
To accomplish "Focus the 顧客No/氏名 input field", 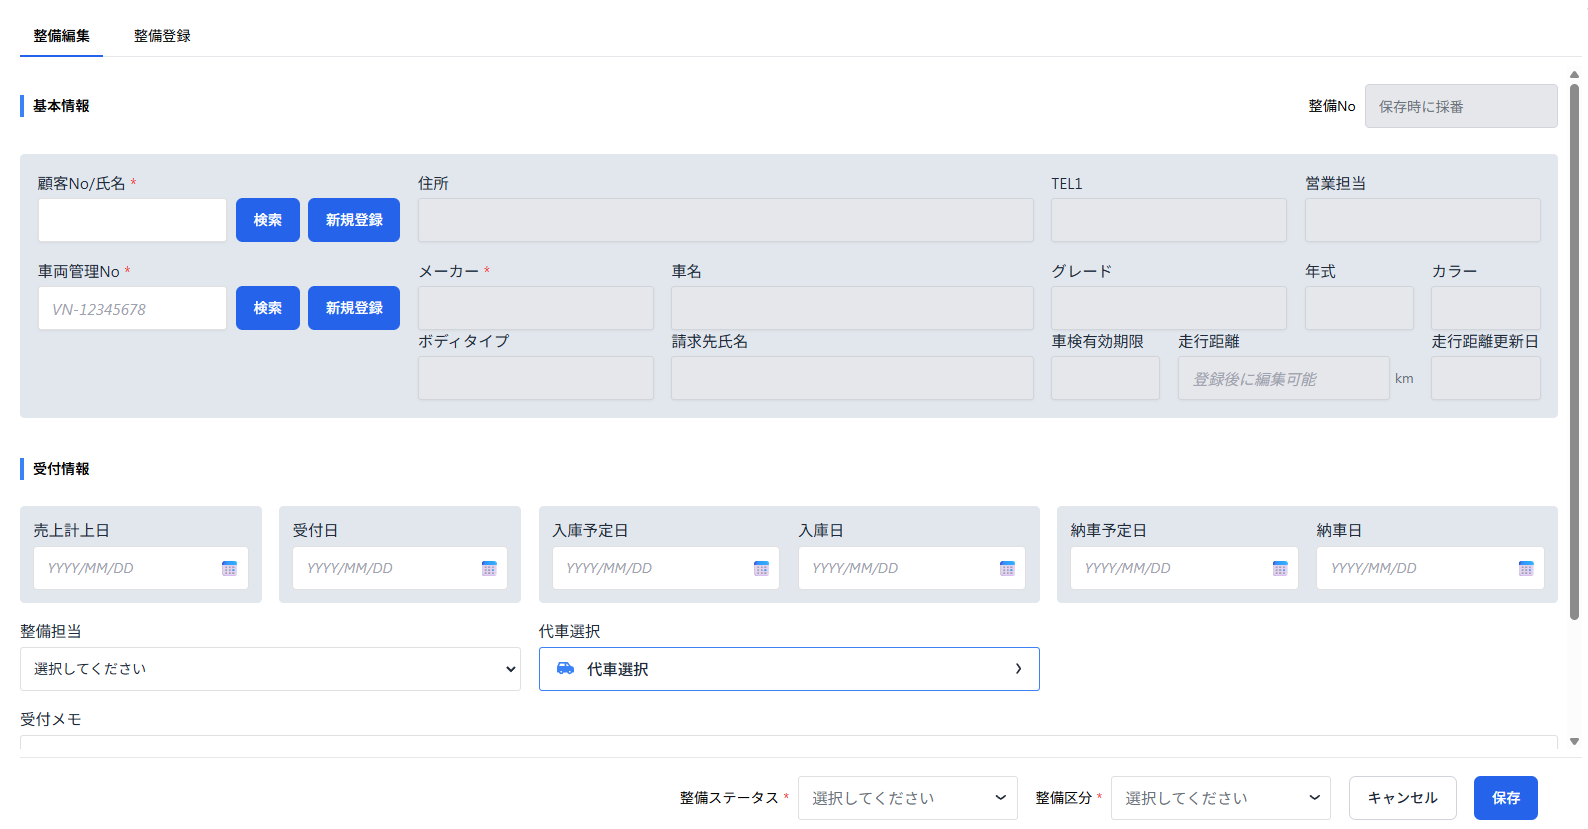I will point(132,220).
